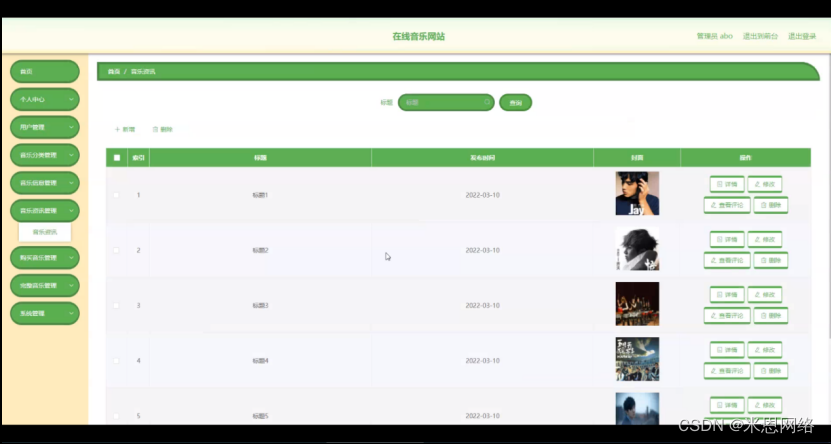Select the 音乐资讯 submenu item
Screen dimensions: 831x444
pos(45,232)
